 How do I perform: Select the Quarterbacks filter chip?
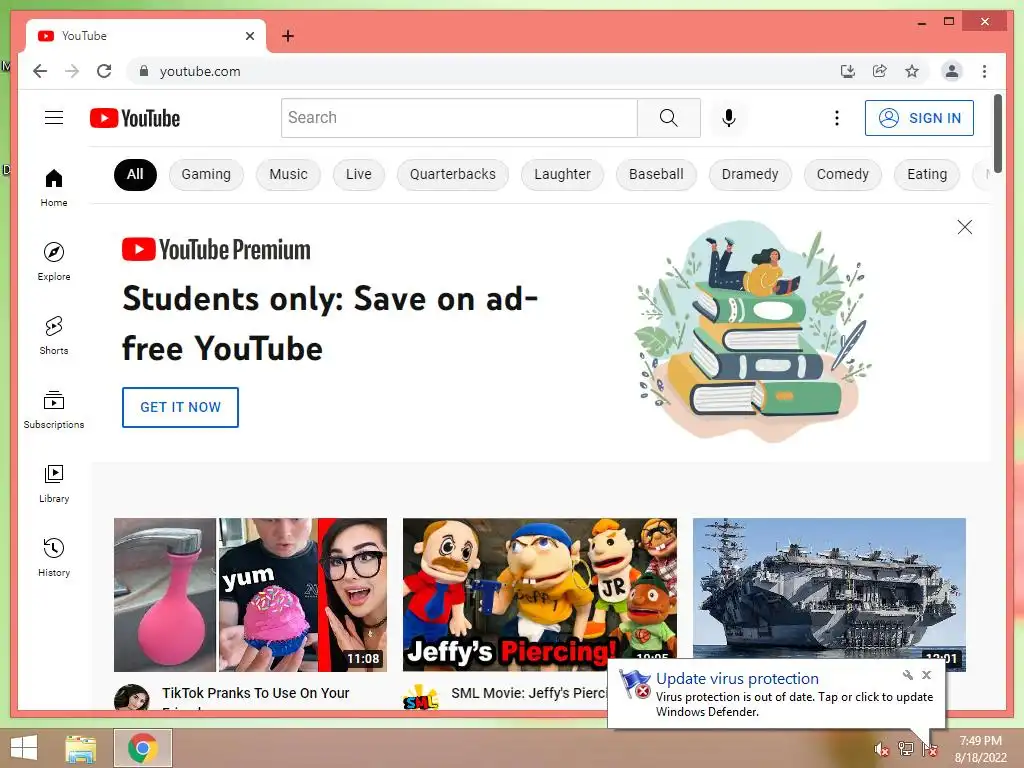click(453, 174)
